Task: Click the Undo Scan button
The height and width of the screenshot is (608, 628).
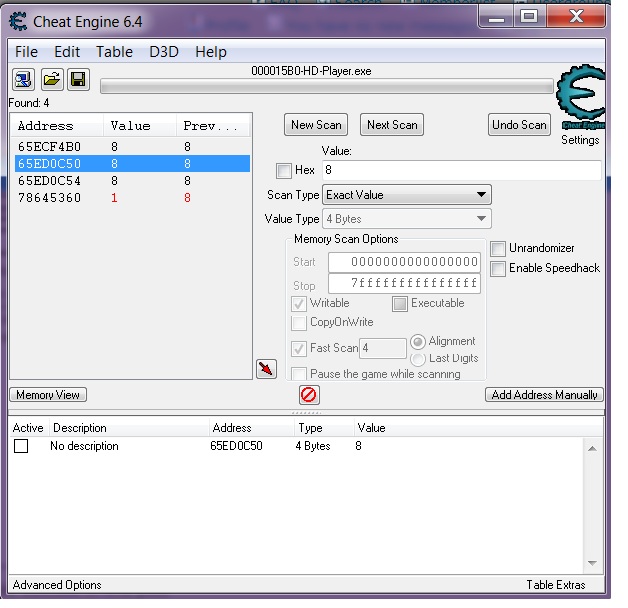Action: [x=519, y=125]
